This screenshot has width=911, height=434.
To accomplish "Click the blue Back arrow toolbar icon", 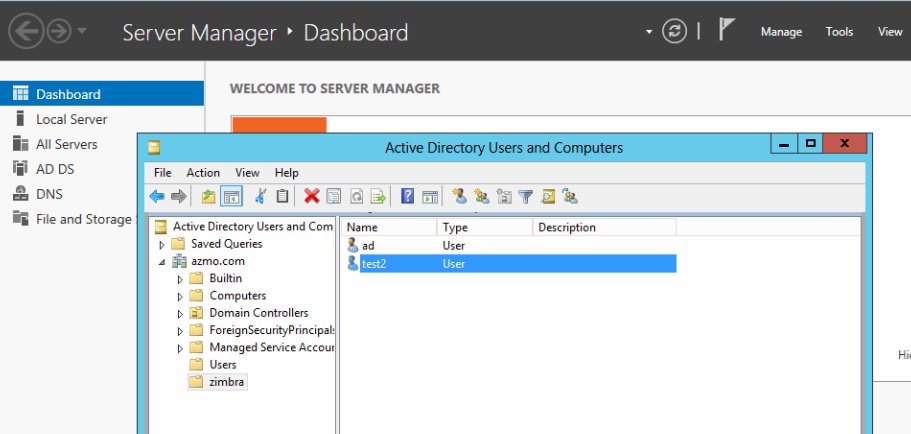I will click(157, 197).
